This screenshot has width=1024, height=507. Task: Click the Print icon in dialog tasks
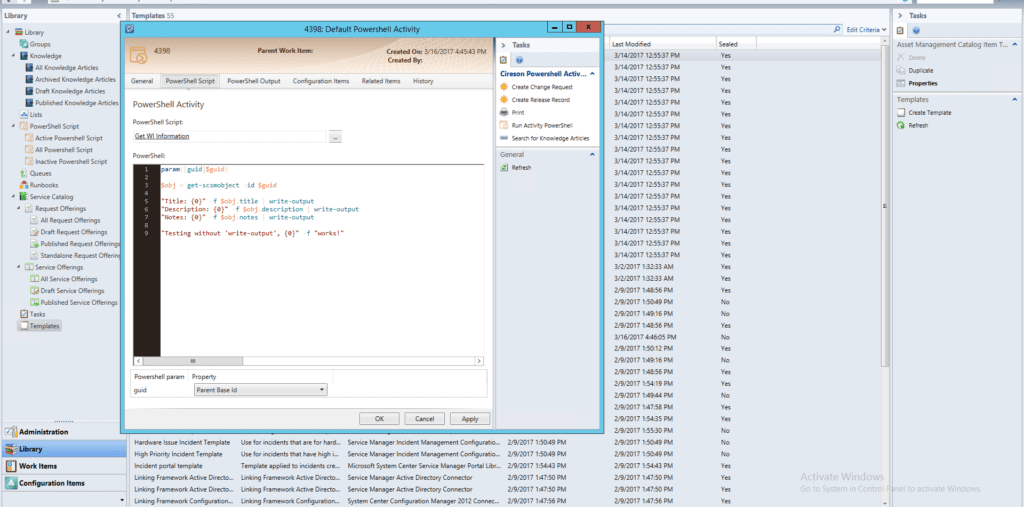coord(504,112)
